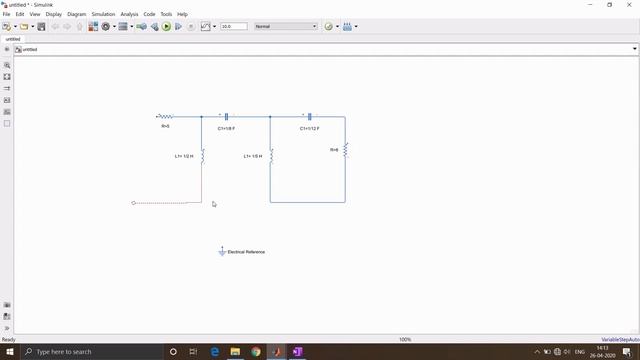This screenshot has height=360, width=640.
Task: Click the Build Model toolbar icon
Action: (347, 27)
